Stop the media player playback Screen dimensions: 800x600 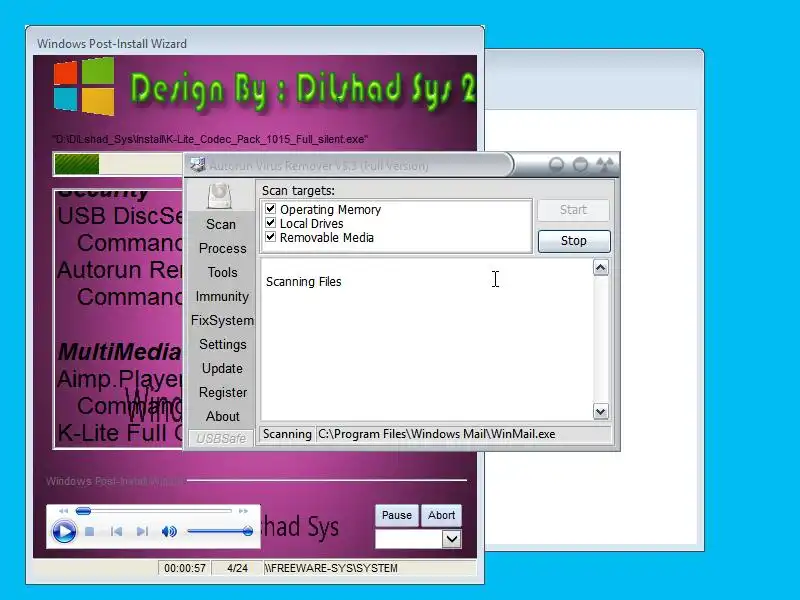coord(90,532)
